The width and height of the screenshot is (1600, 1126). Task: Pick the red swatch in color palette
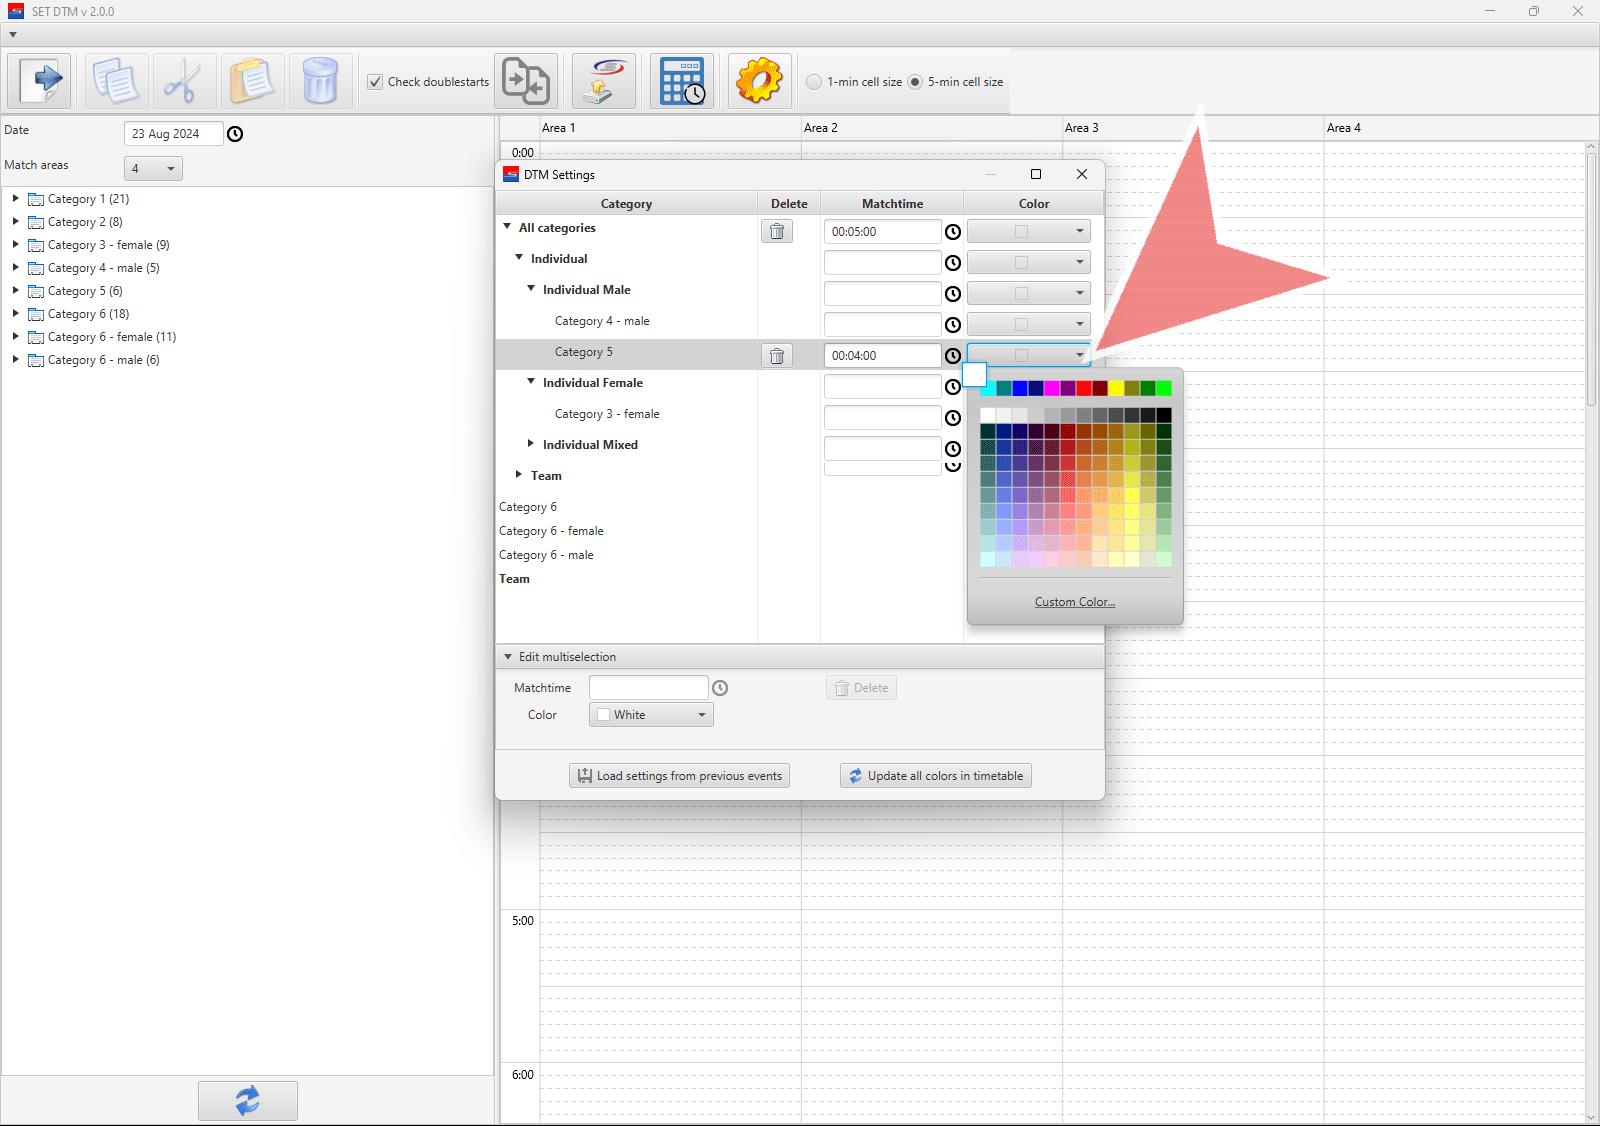(x=1084, y=388)
